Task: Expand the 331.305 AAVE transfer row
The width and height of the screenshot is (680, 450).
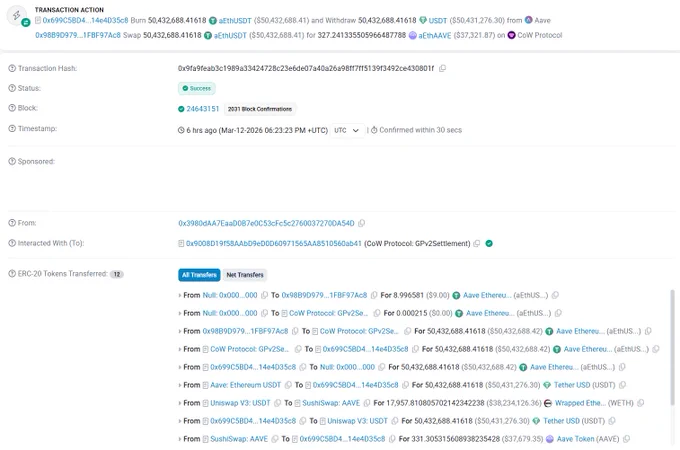Action: 180,439
